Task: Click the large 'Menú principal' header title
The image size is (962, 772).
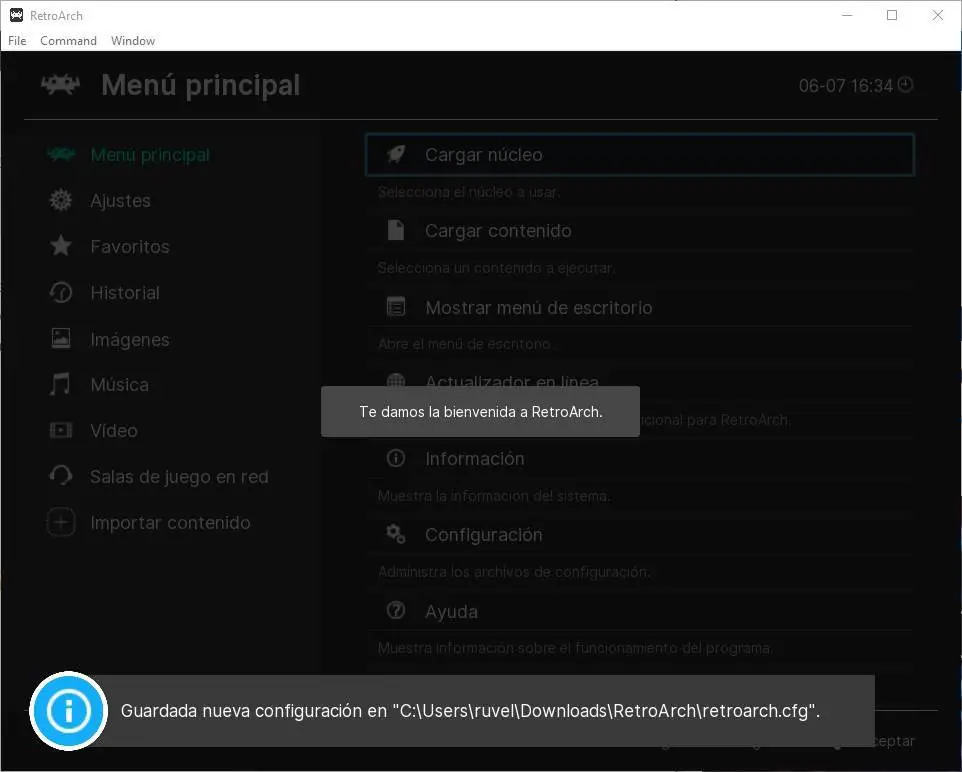Action: (201, 85)
